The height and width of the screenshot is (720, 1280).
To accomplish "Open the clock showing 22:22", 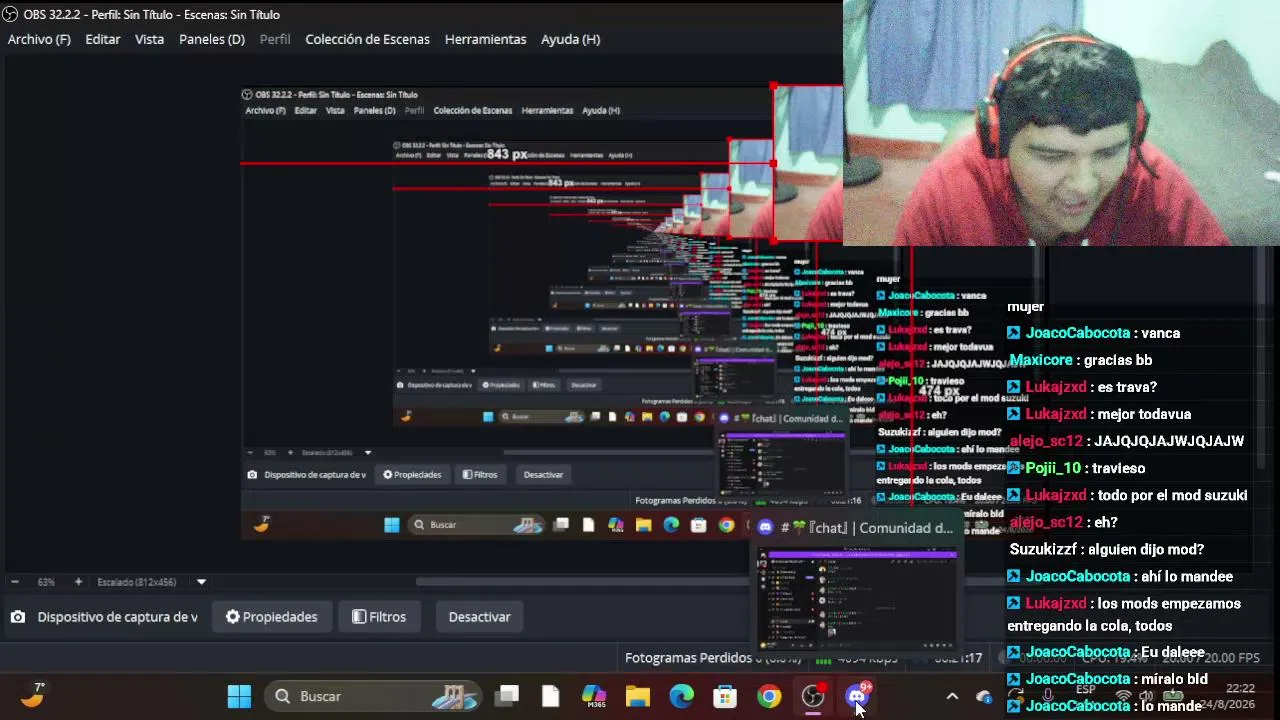I will coord(1240,688).
